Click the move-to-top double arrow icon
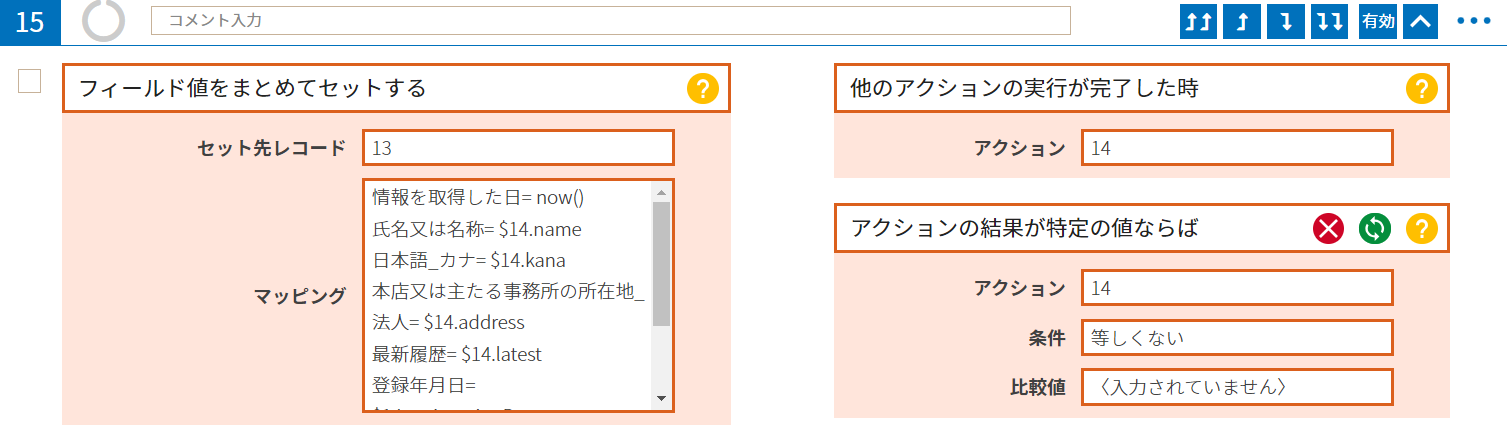The image size is (1507, 440). tap(1198, 21)
